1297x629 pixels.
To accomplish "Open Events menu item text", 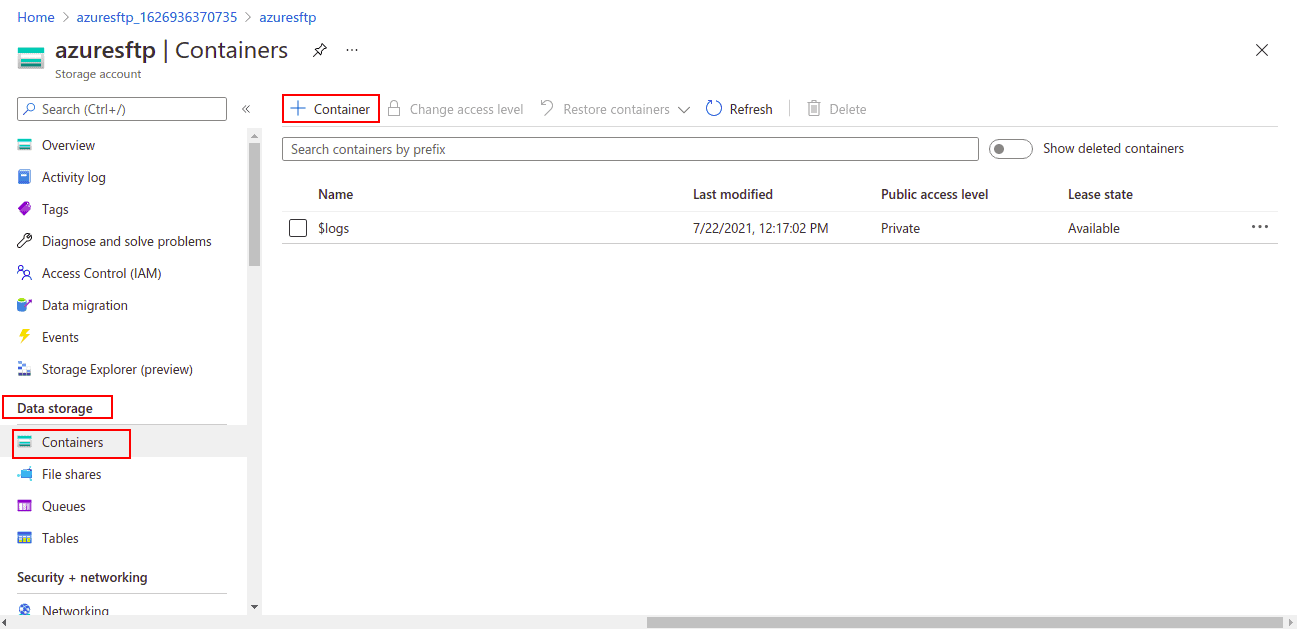I will pos(60,337).
